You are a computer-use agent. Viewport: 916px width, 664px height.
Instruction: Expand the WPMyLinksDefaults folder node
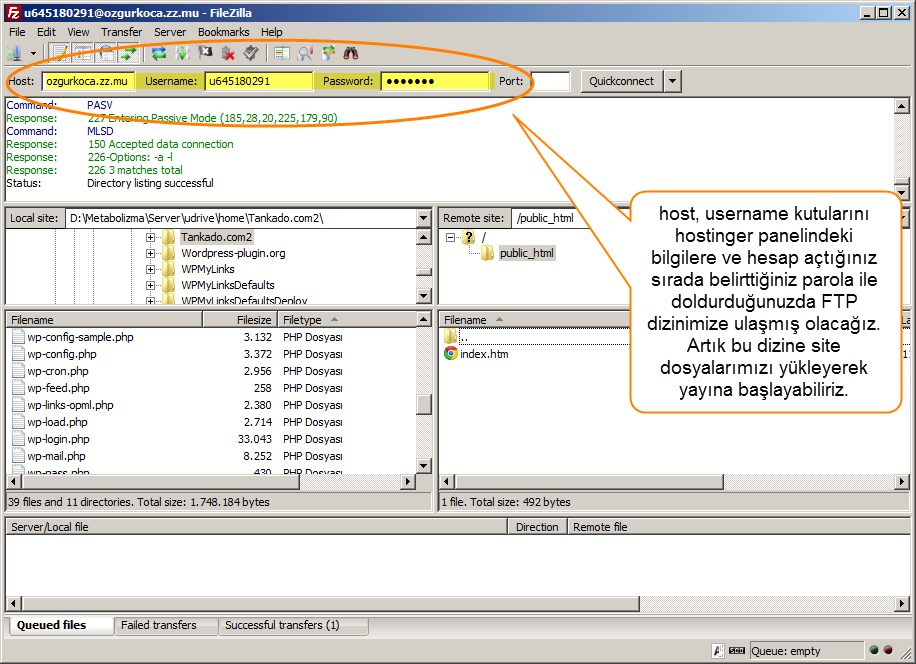151,286
